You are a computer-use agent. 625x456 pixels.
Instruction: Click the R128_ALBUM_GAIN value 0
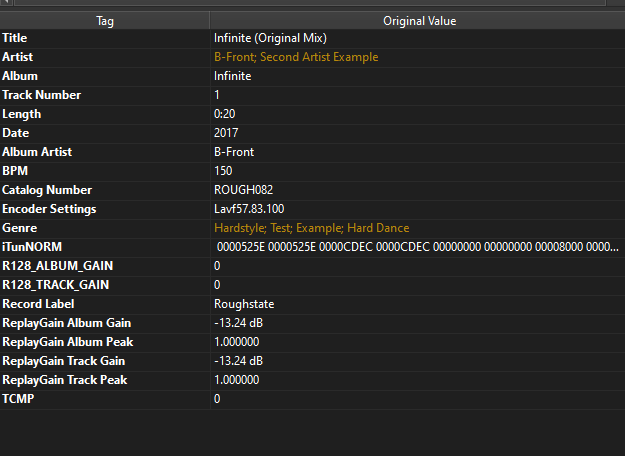[x=217, y=266]
